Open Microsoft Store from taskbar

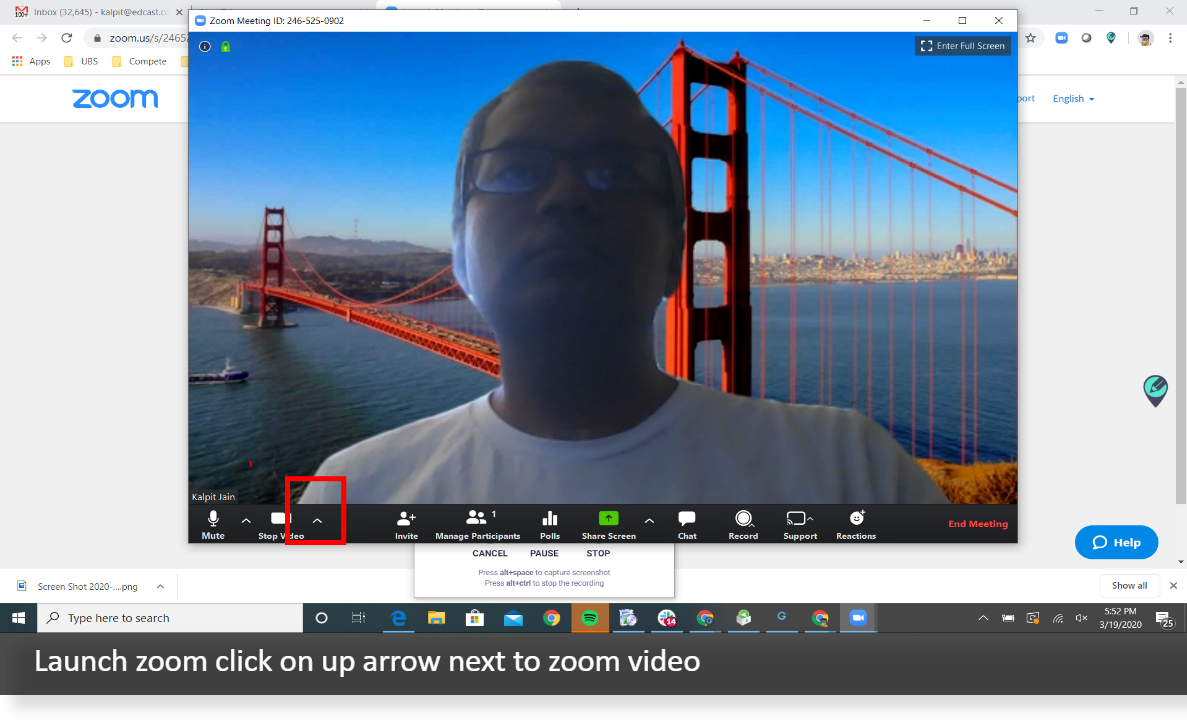[x=475, y=618]
